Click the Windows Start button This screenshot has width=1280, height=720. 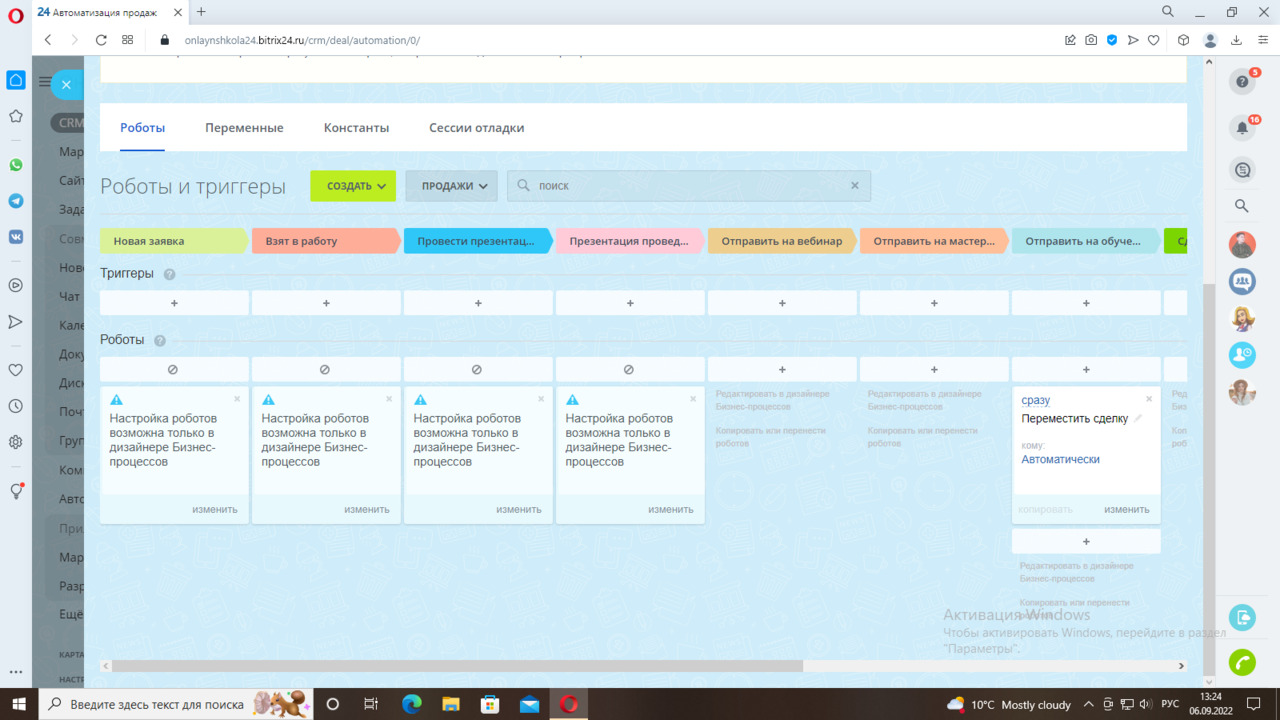(x=19, y=704)
